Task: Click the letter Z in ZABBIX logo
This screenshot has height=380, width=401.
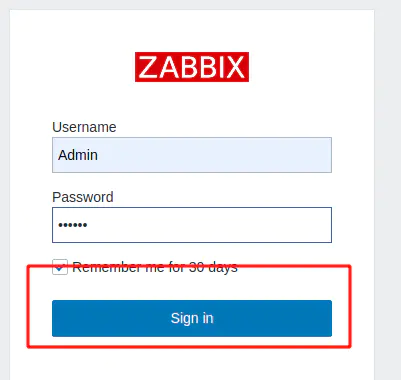Action: click(147, 67)
